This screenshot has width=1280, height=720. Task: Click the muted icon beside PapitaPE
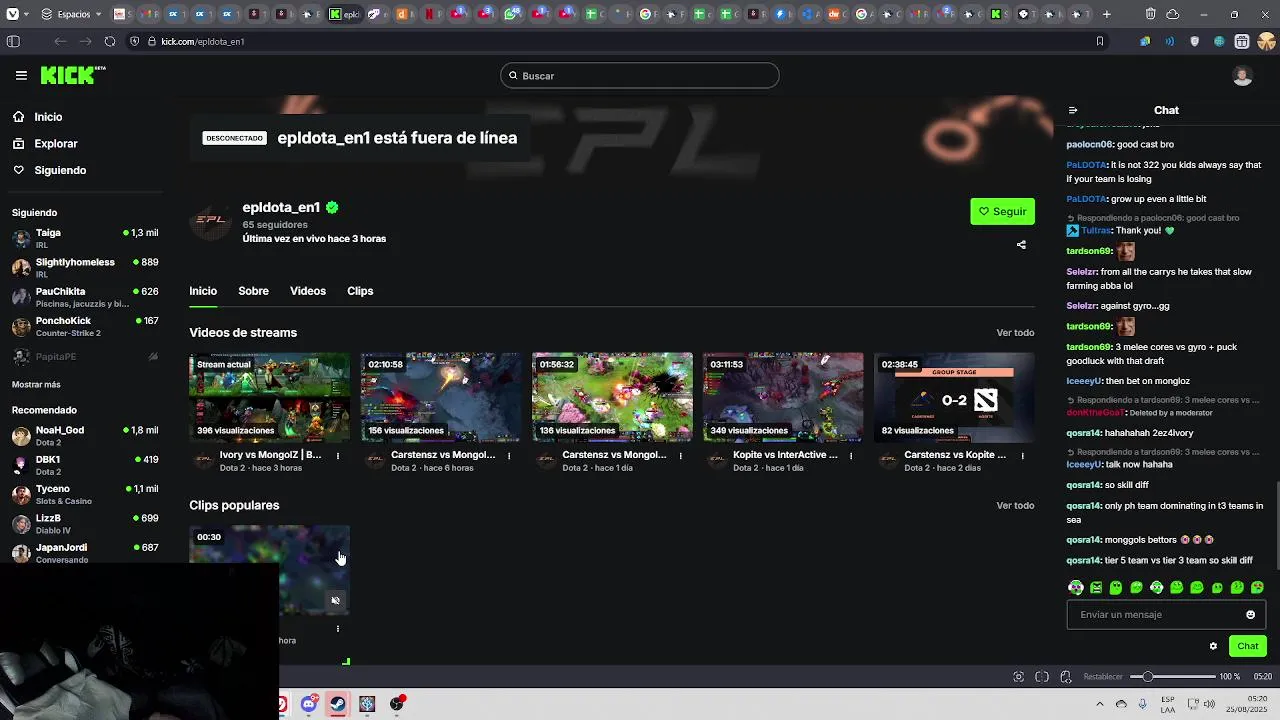[x=153, y=356]
